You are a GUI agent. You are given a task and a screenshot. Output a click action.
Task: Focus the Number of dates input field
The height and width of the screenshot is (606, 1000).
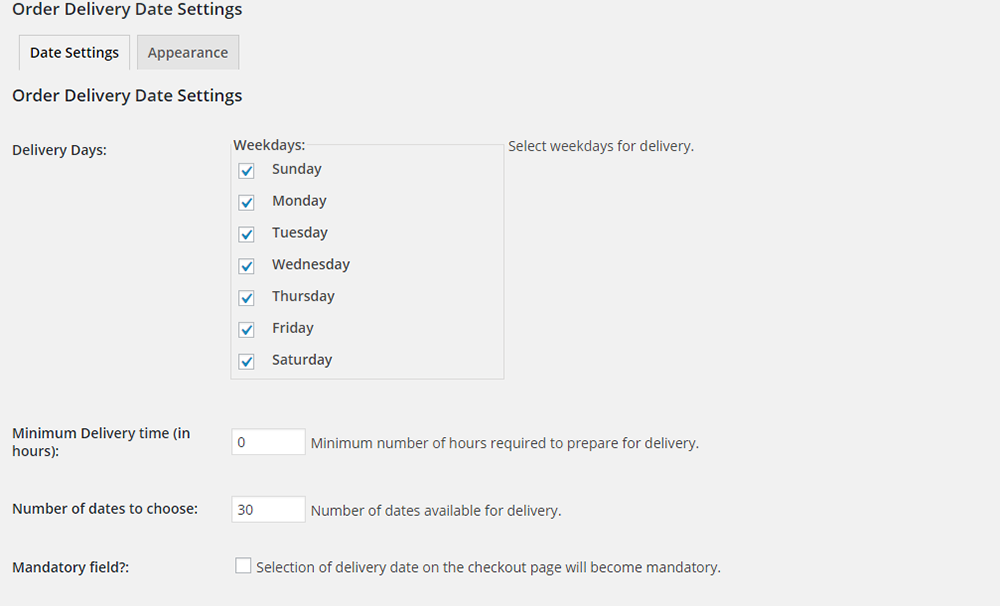click(x=268, y=509)
